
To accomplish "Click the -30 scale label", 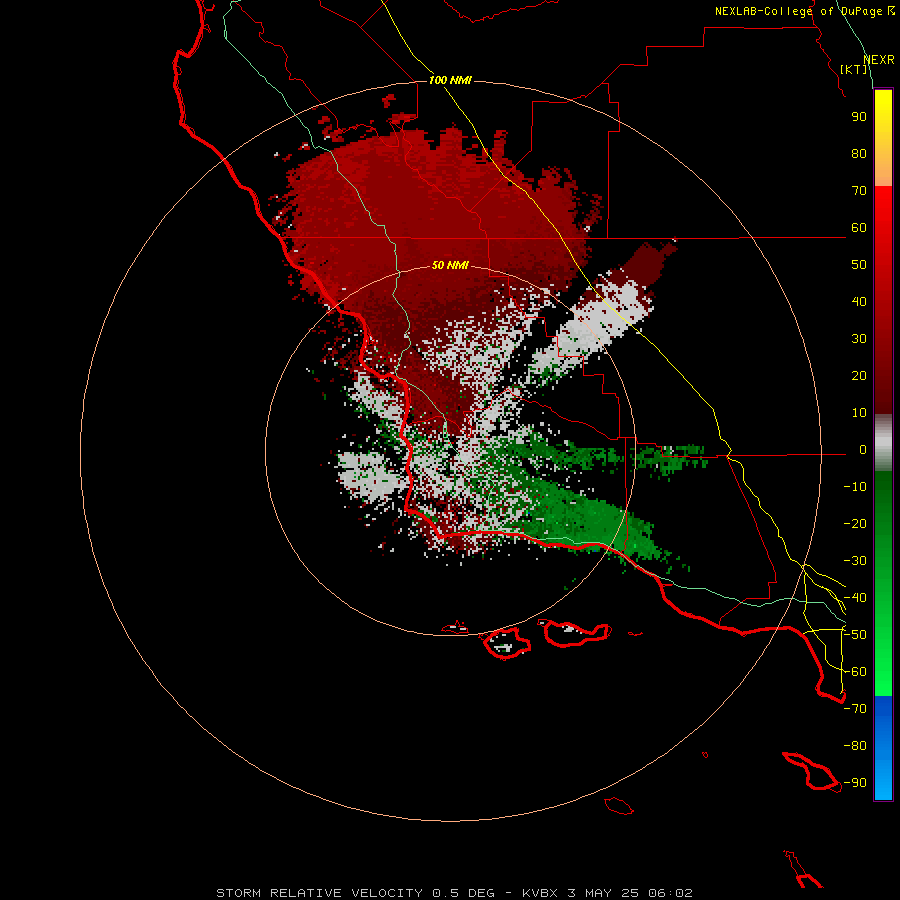I will coord(855,561).
